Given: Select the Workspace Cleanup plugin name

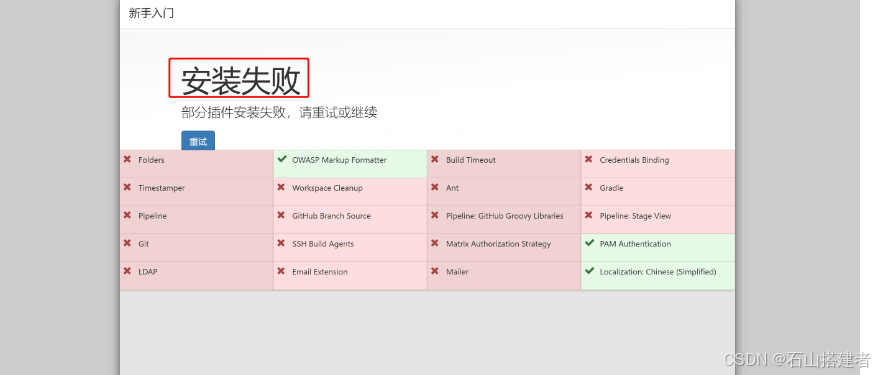Looking at the screenshot, I should (x=328, y=188).
